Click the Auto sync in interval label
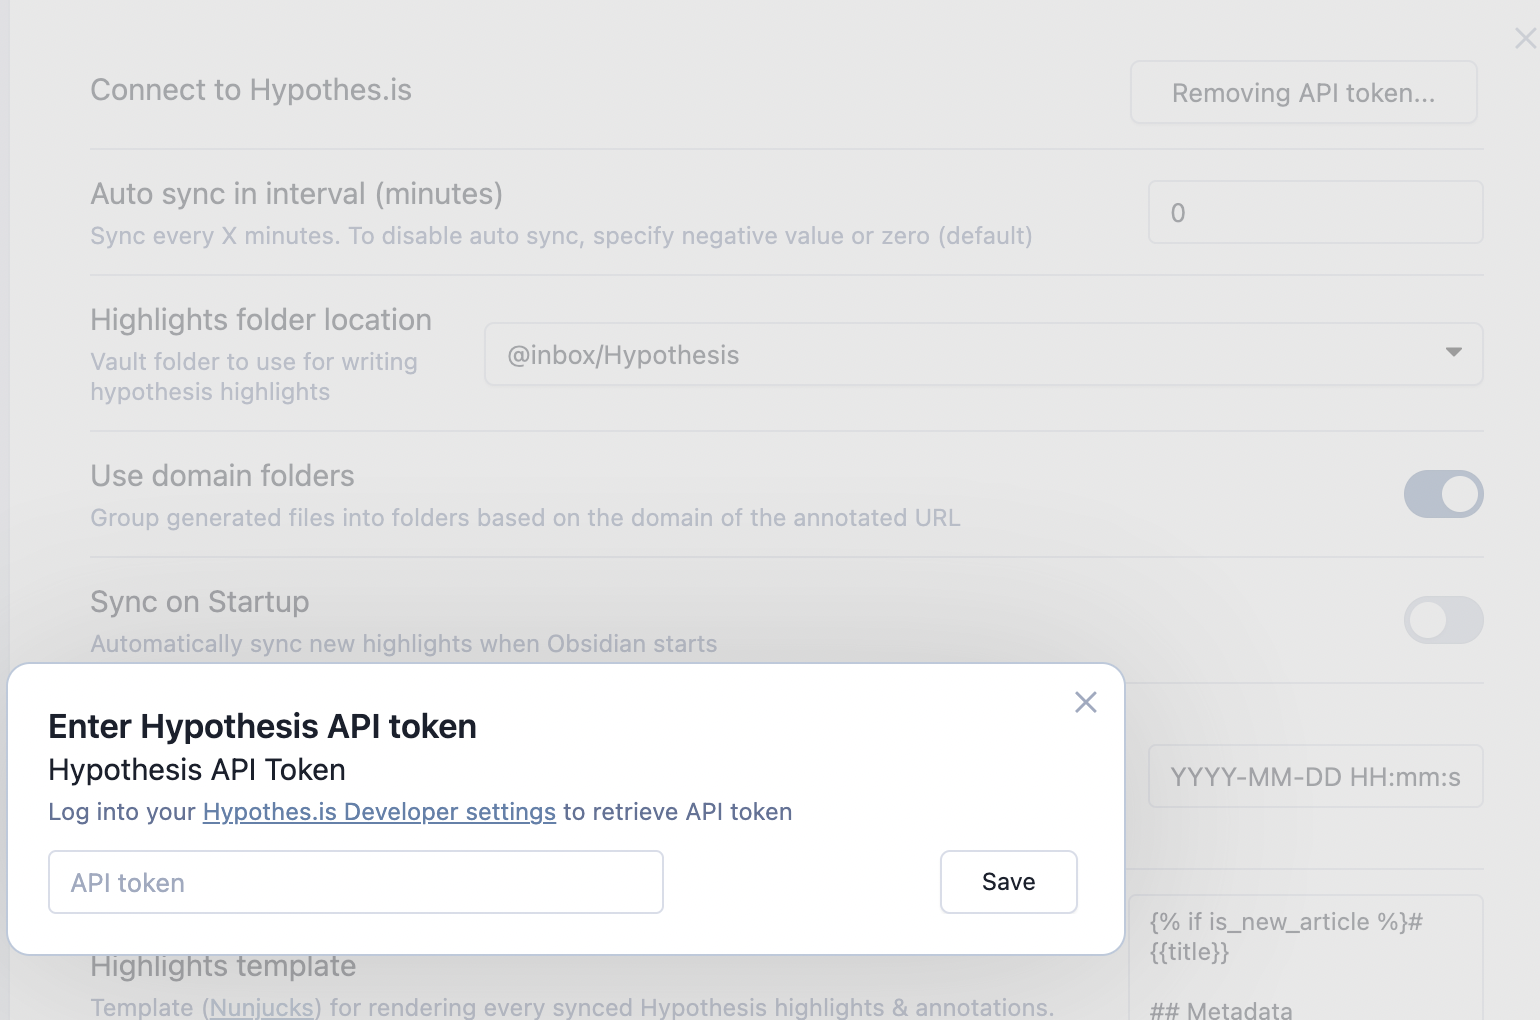This screenshot has width=1540, height=1020. click(x=296, y=194)
